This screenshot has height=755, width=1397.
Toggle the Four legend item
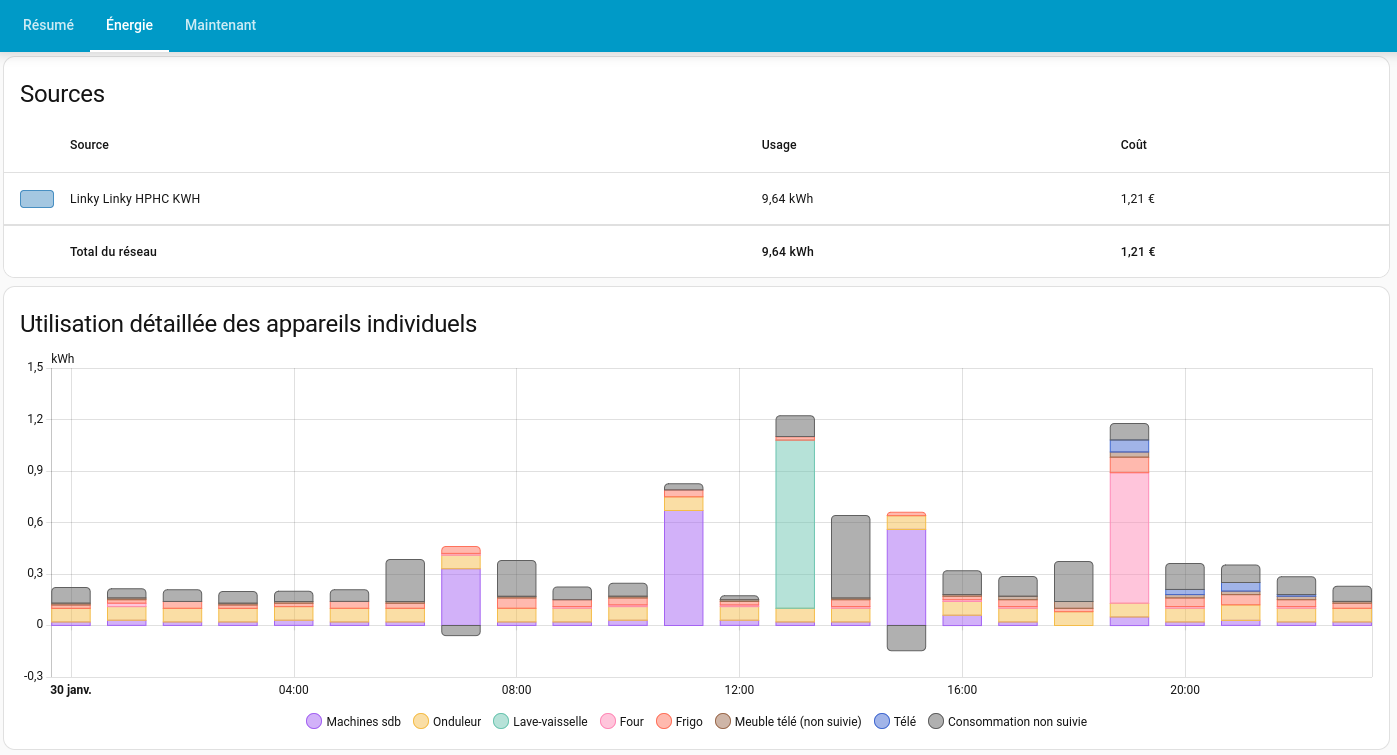point(622,721)
